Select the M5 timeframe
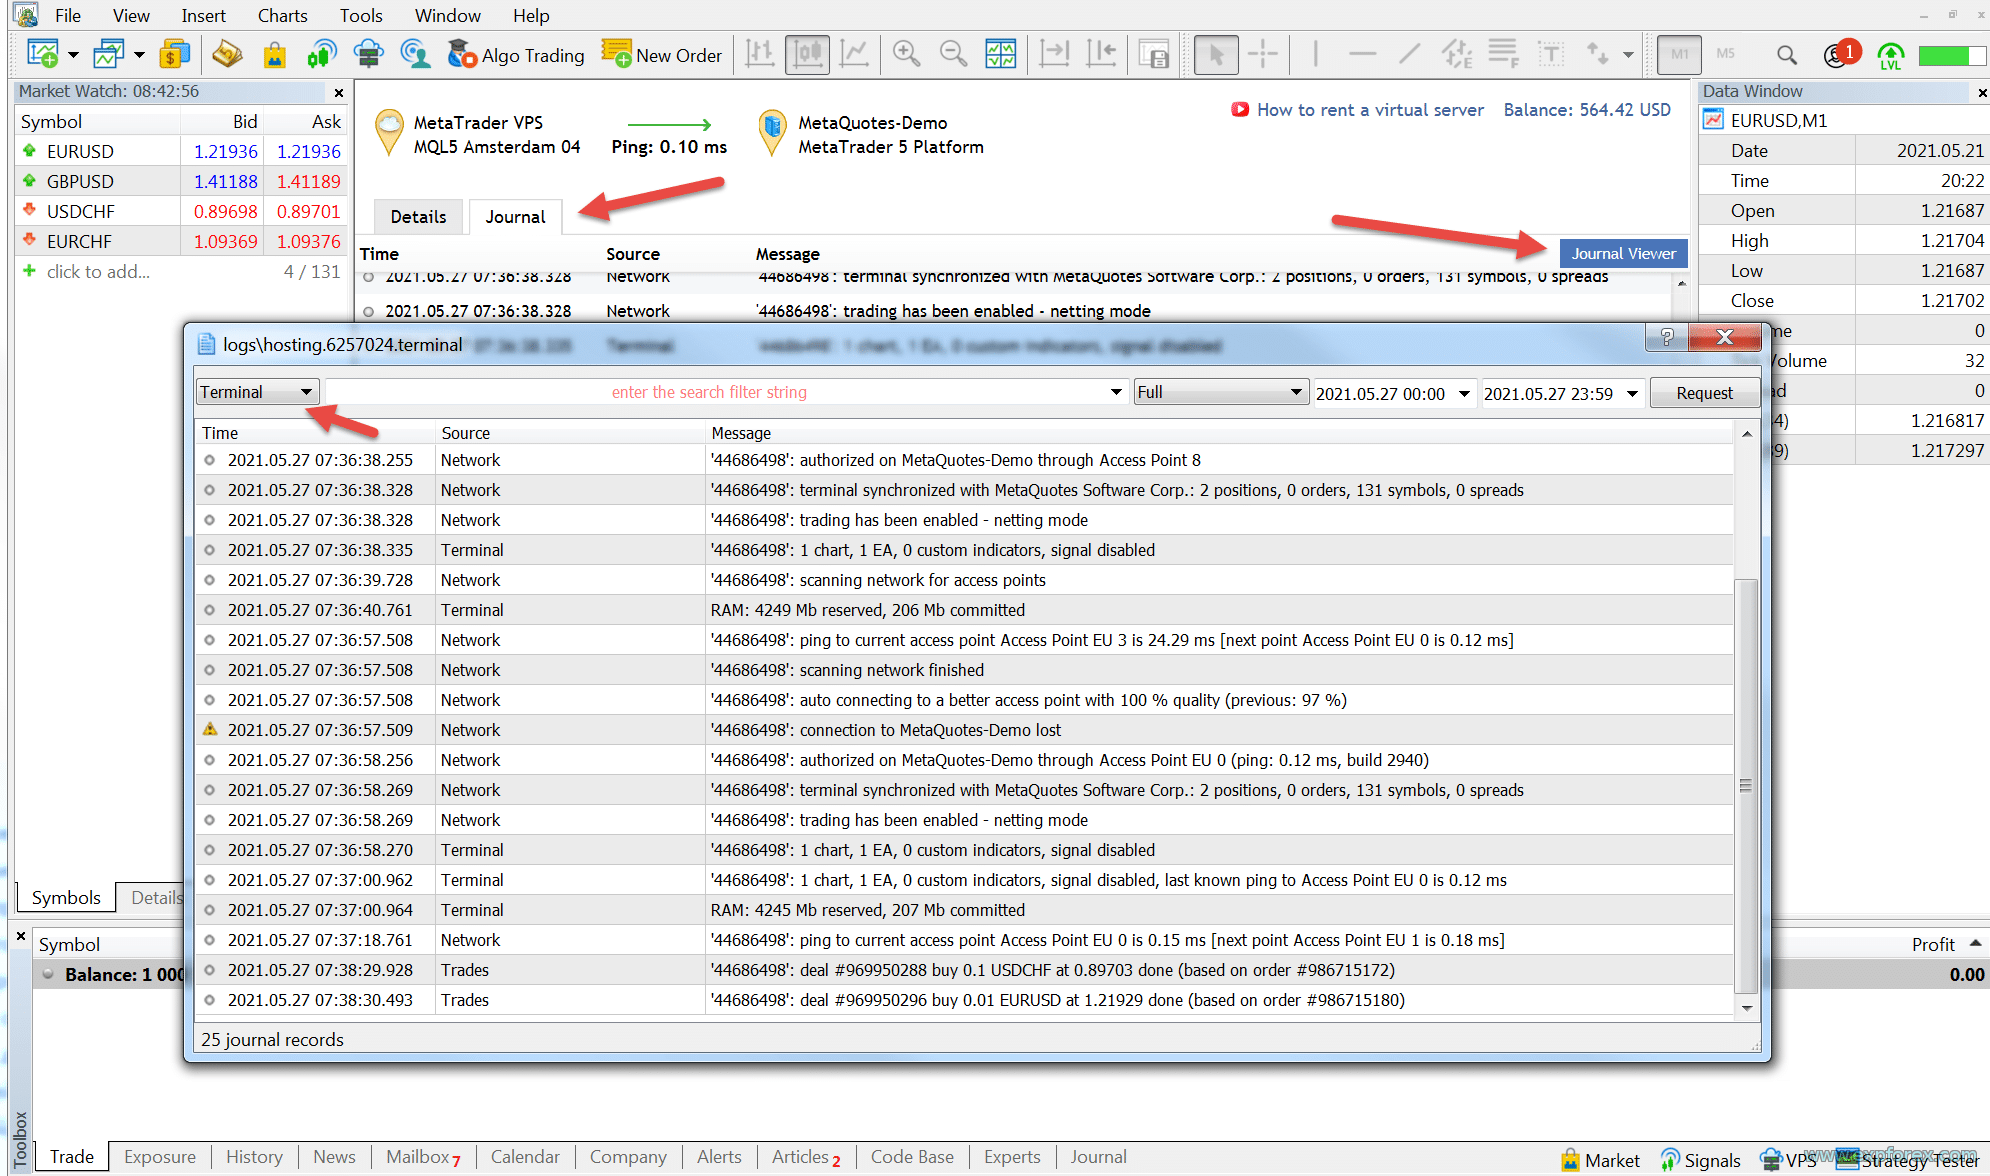 [1726, 54]
